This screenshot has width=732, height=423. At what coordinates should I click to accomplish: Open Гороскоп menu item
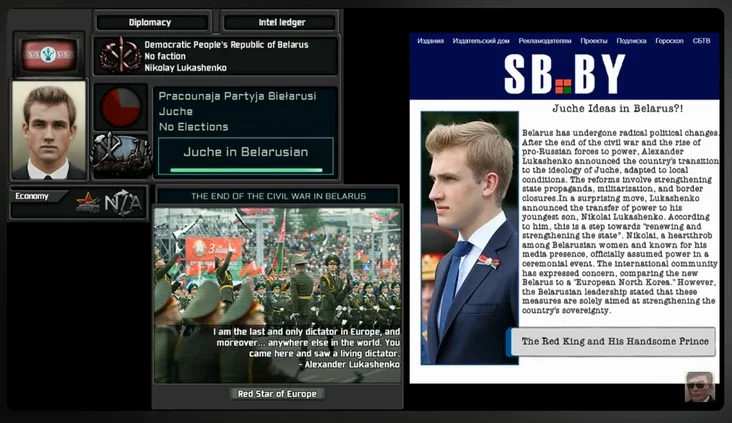[x=669, y=41]
